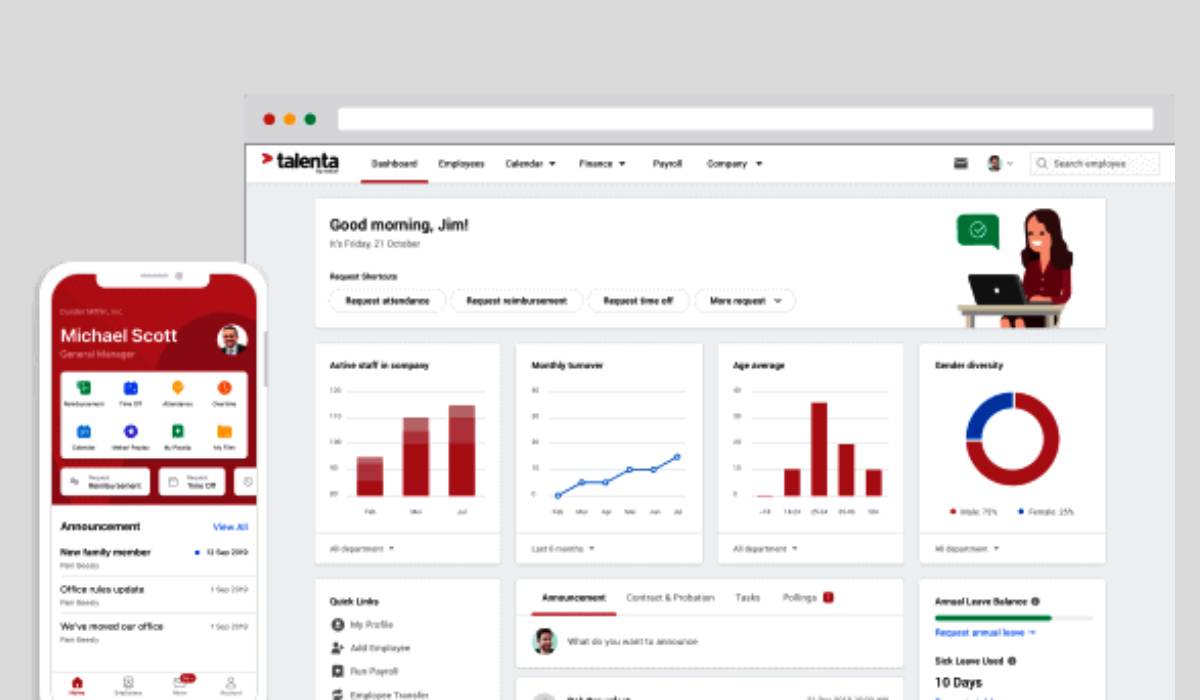1200x700 pixels.
Task: Click the Female legend in Gender diversity
Action: [1046, 511]
